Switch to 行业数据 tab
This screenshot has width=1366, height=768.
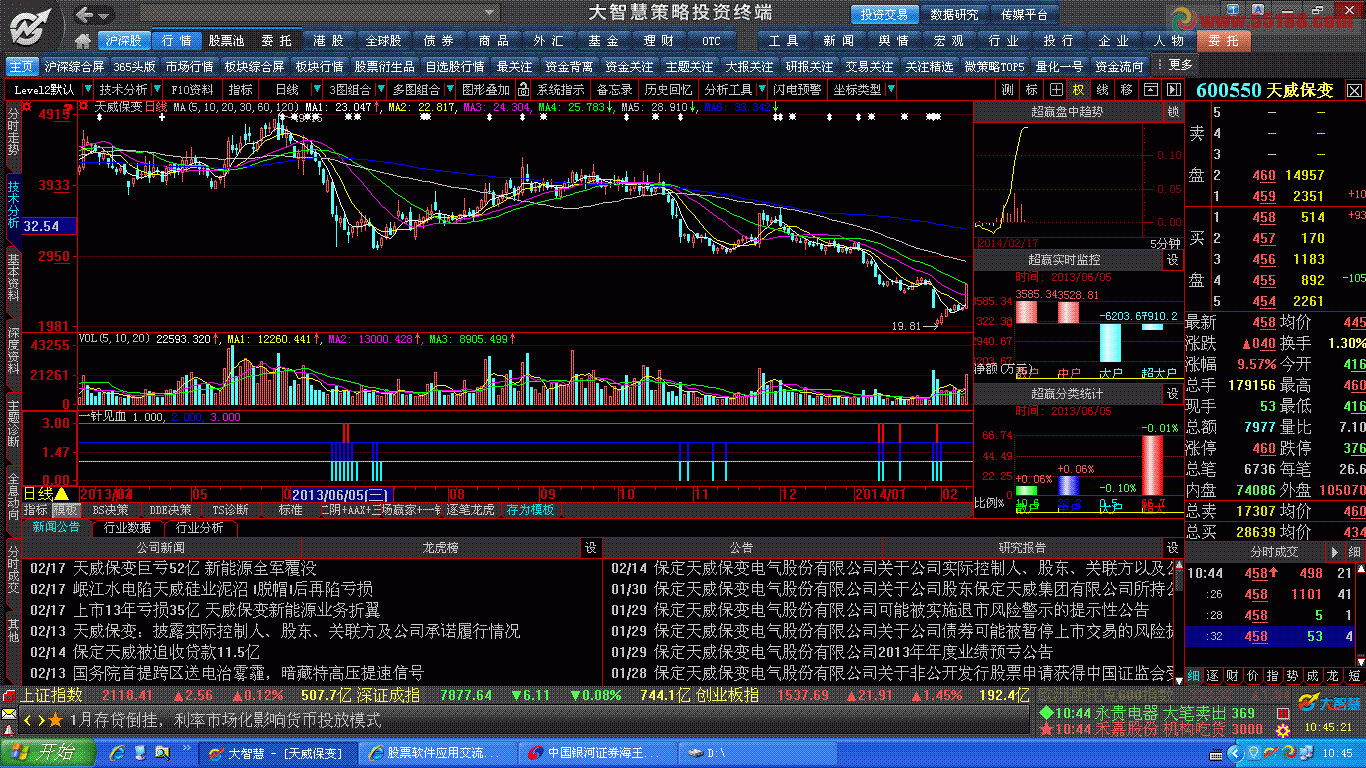pyautogui.click(x=127, y=527)
